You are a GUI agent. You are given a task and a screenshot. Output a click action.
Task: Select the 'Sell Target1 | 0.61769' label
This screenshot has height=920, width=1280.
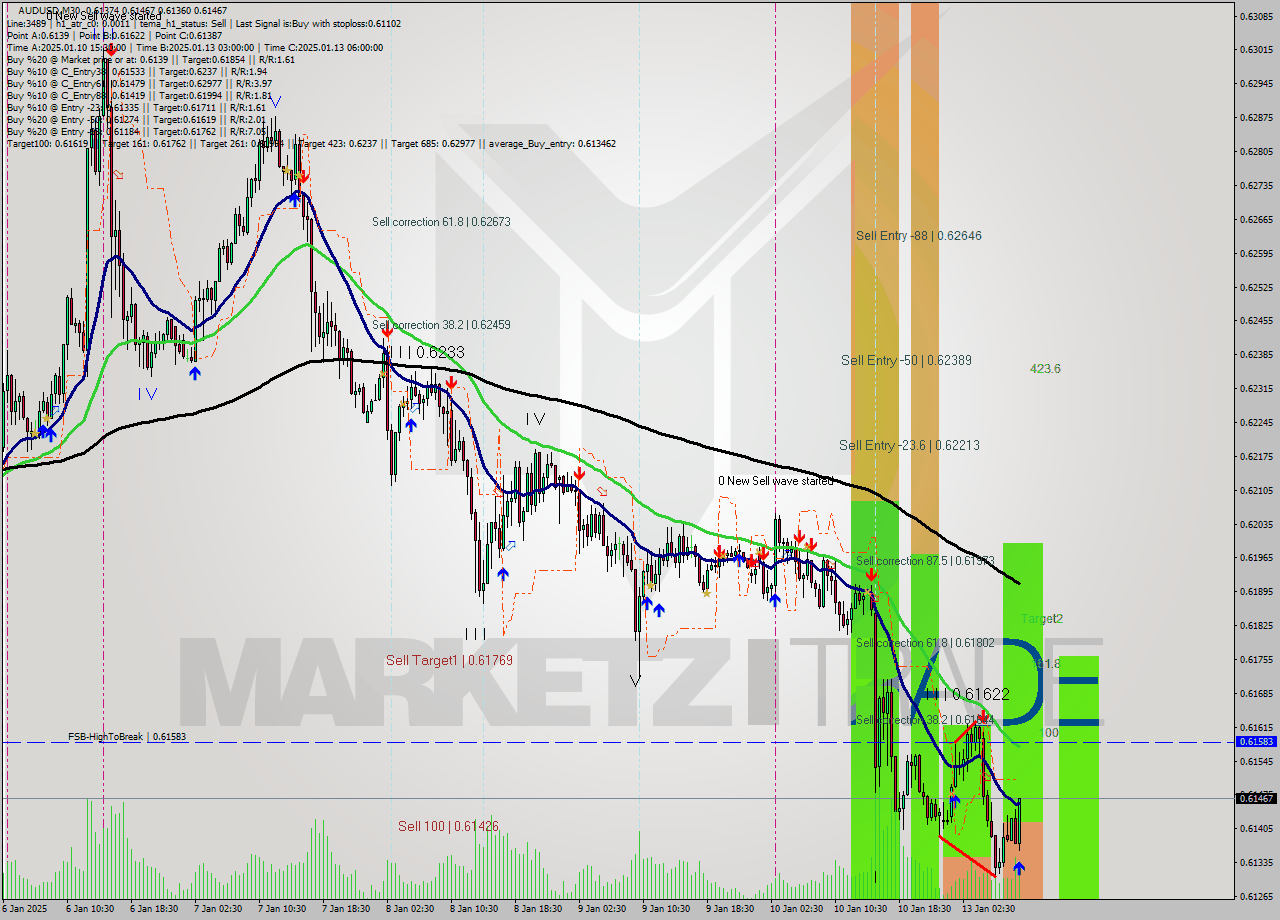tap(449, 661)
